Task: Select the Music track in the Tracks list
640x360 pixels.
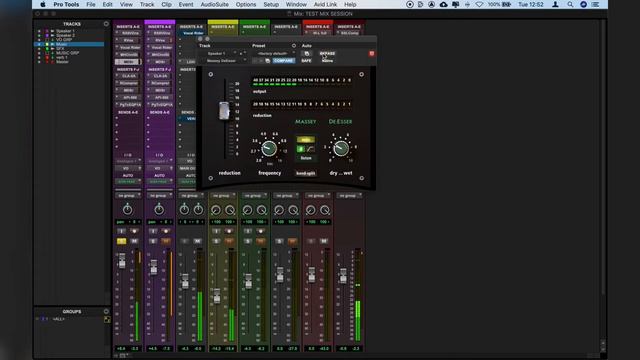Action: point(62,44)
